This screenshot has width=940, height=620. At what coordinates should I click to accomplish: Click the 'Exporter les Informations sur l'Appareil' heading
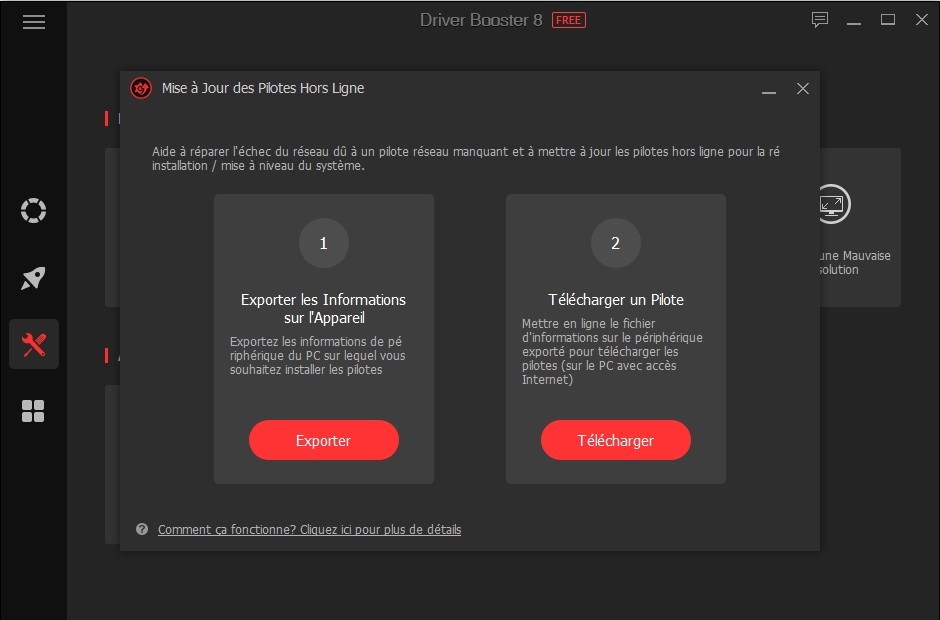[324, 309]
